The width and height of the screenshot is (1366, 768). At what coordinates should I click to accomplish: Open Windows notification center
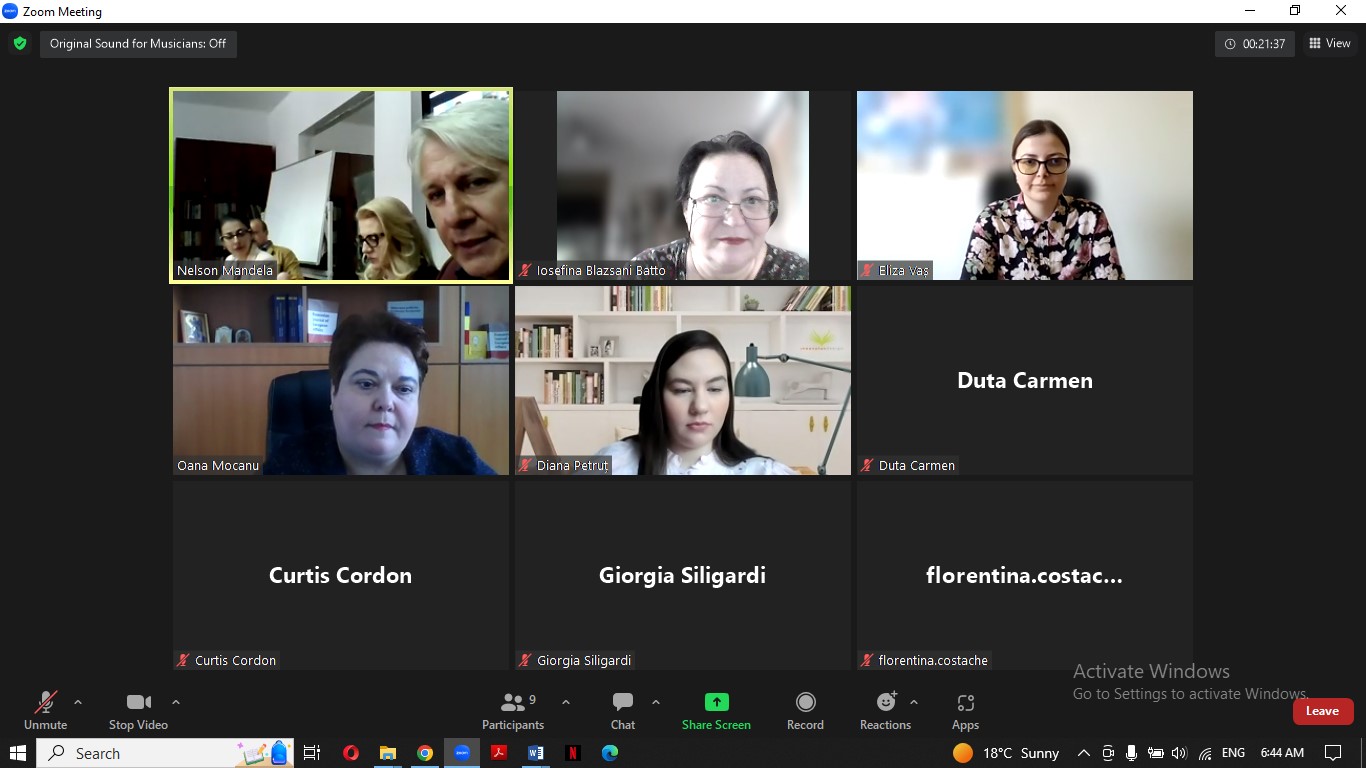click(x=1333, y=753)
